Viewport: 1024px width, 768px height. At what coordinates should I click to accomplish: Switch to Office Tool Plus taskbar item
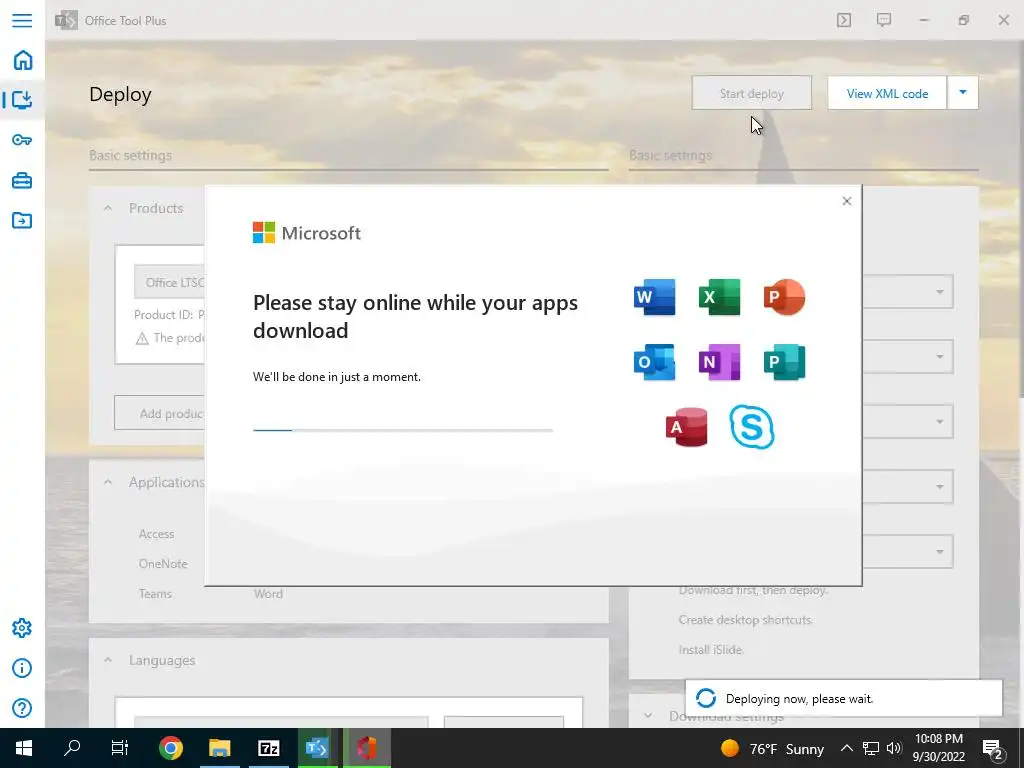tap(317, 748)
